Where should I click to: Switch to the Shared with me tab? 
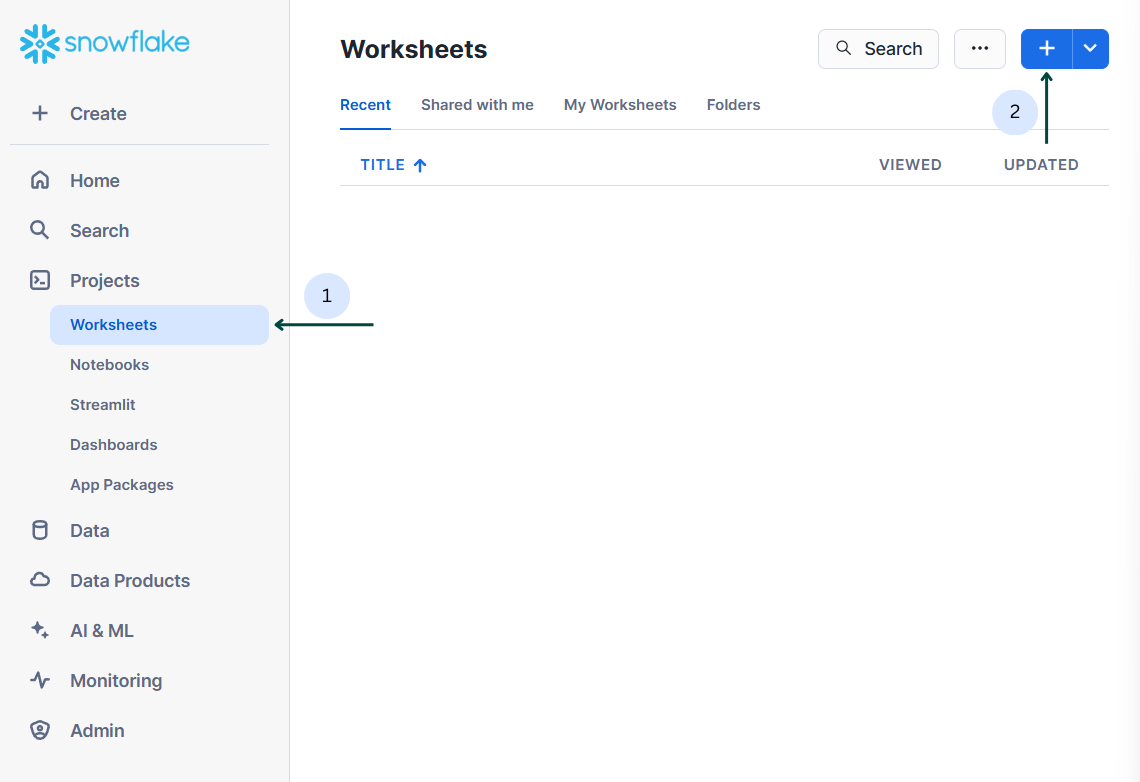477,105
